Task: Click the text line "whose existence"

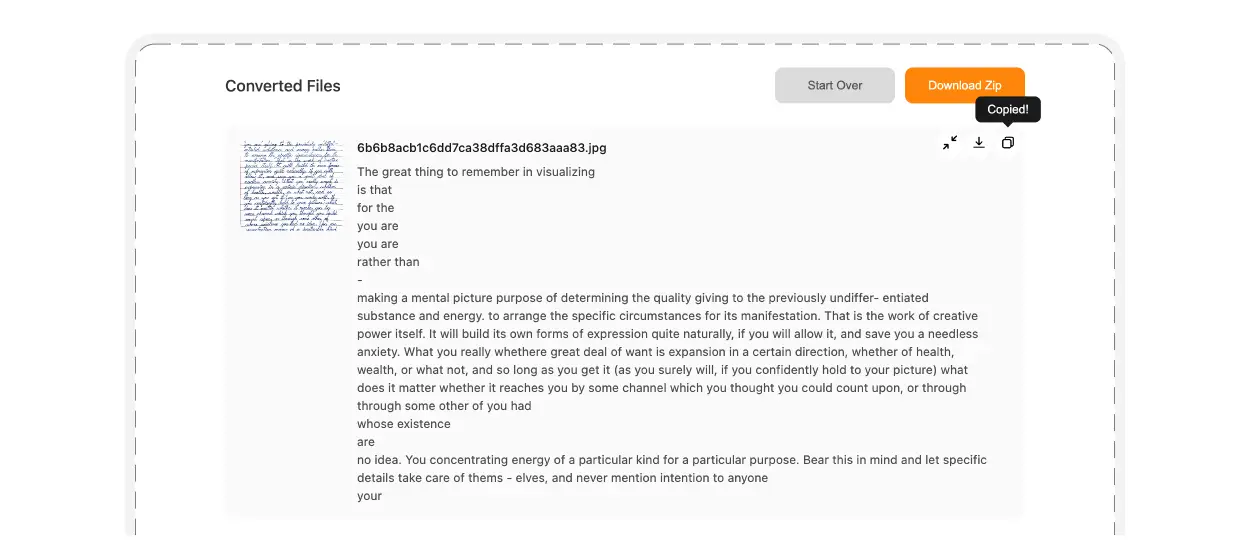Action: pos(404,424)
